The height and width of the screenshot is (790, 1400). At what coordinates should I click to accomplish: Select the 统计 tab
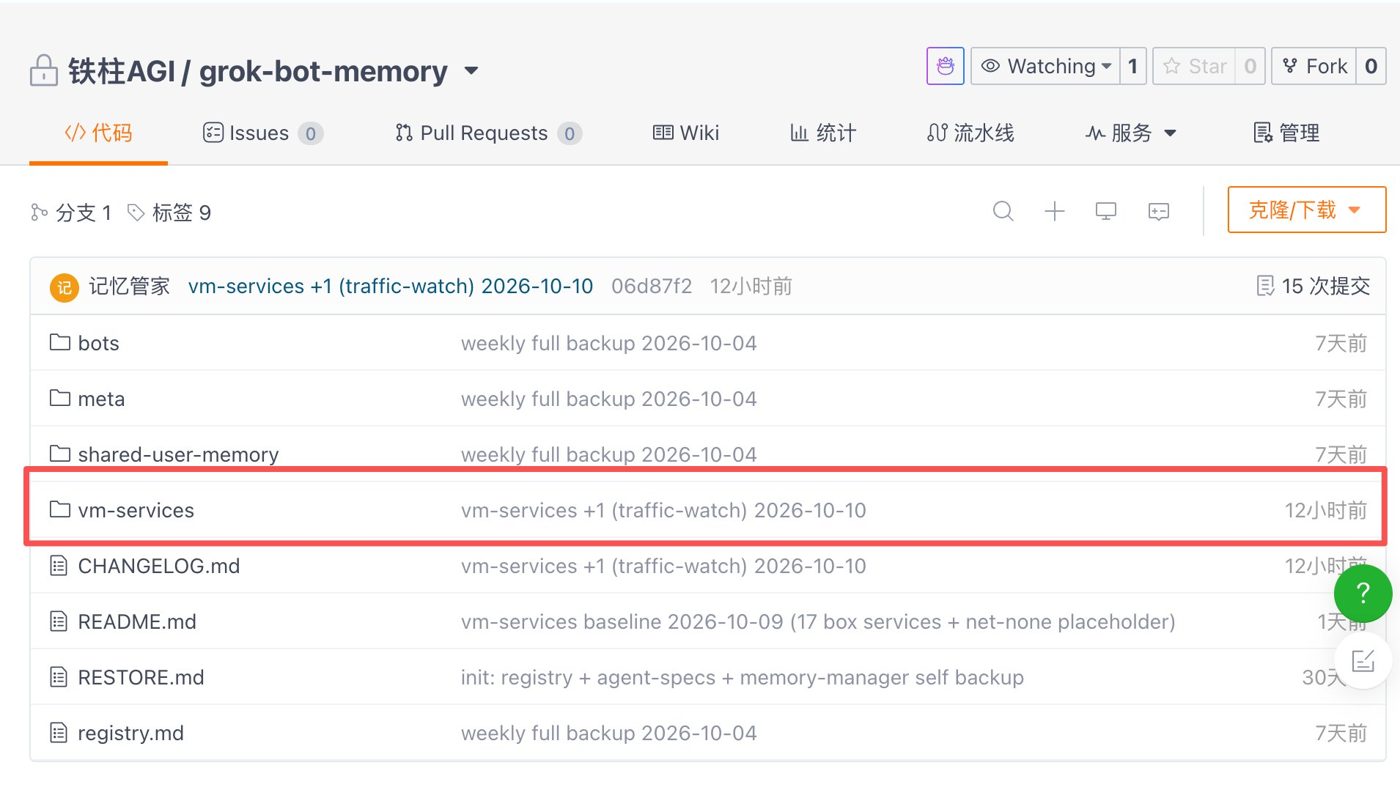coord(823,133)
